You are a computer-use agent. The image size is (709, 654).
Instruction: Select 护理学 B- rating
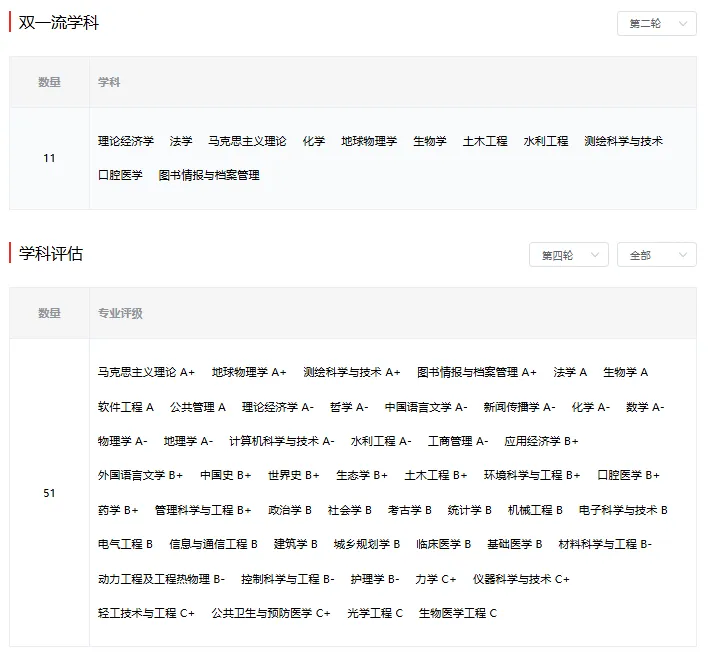pyautogui.click(x=375, y=579)
